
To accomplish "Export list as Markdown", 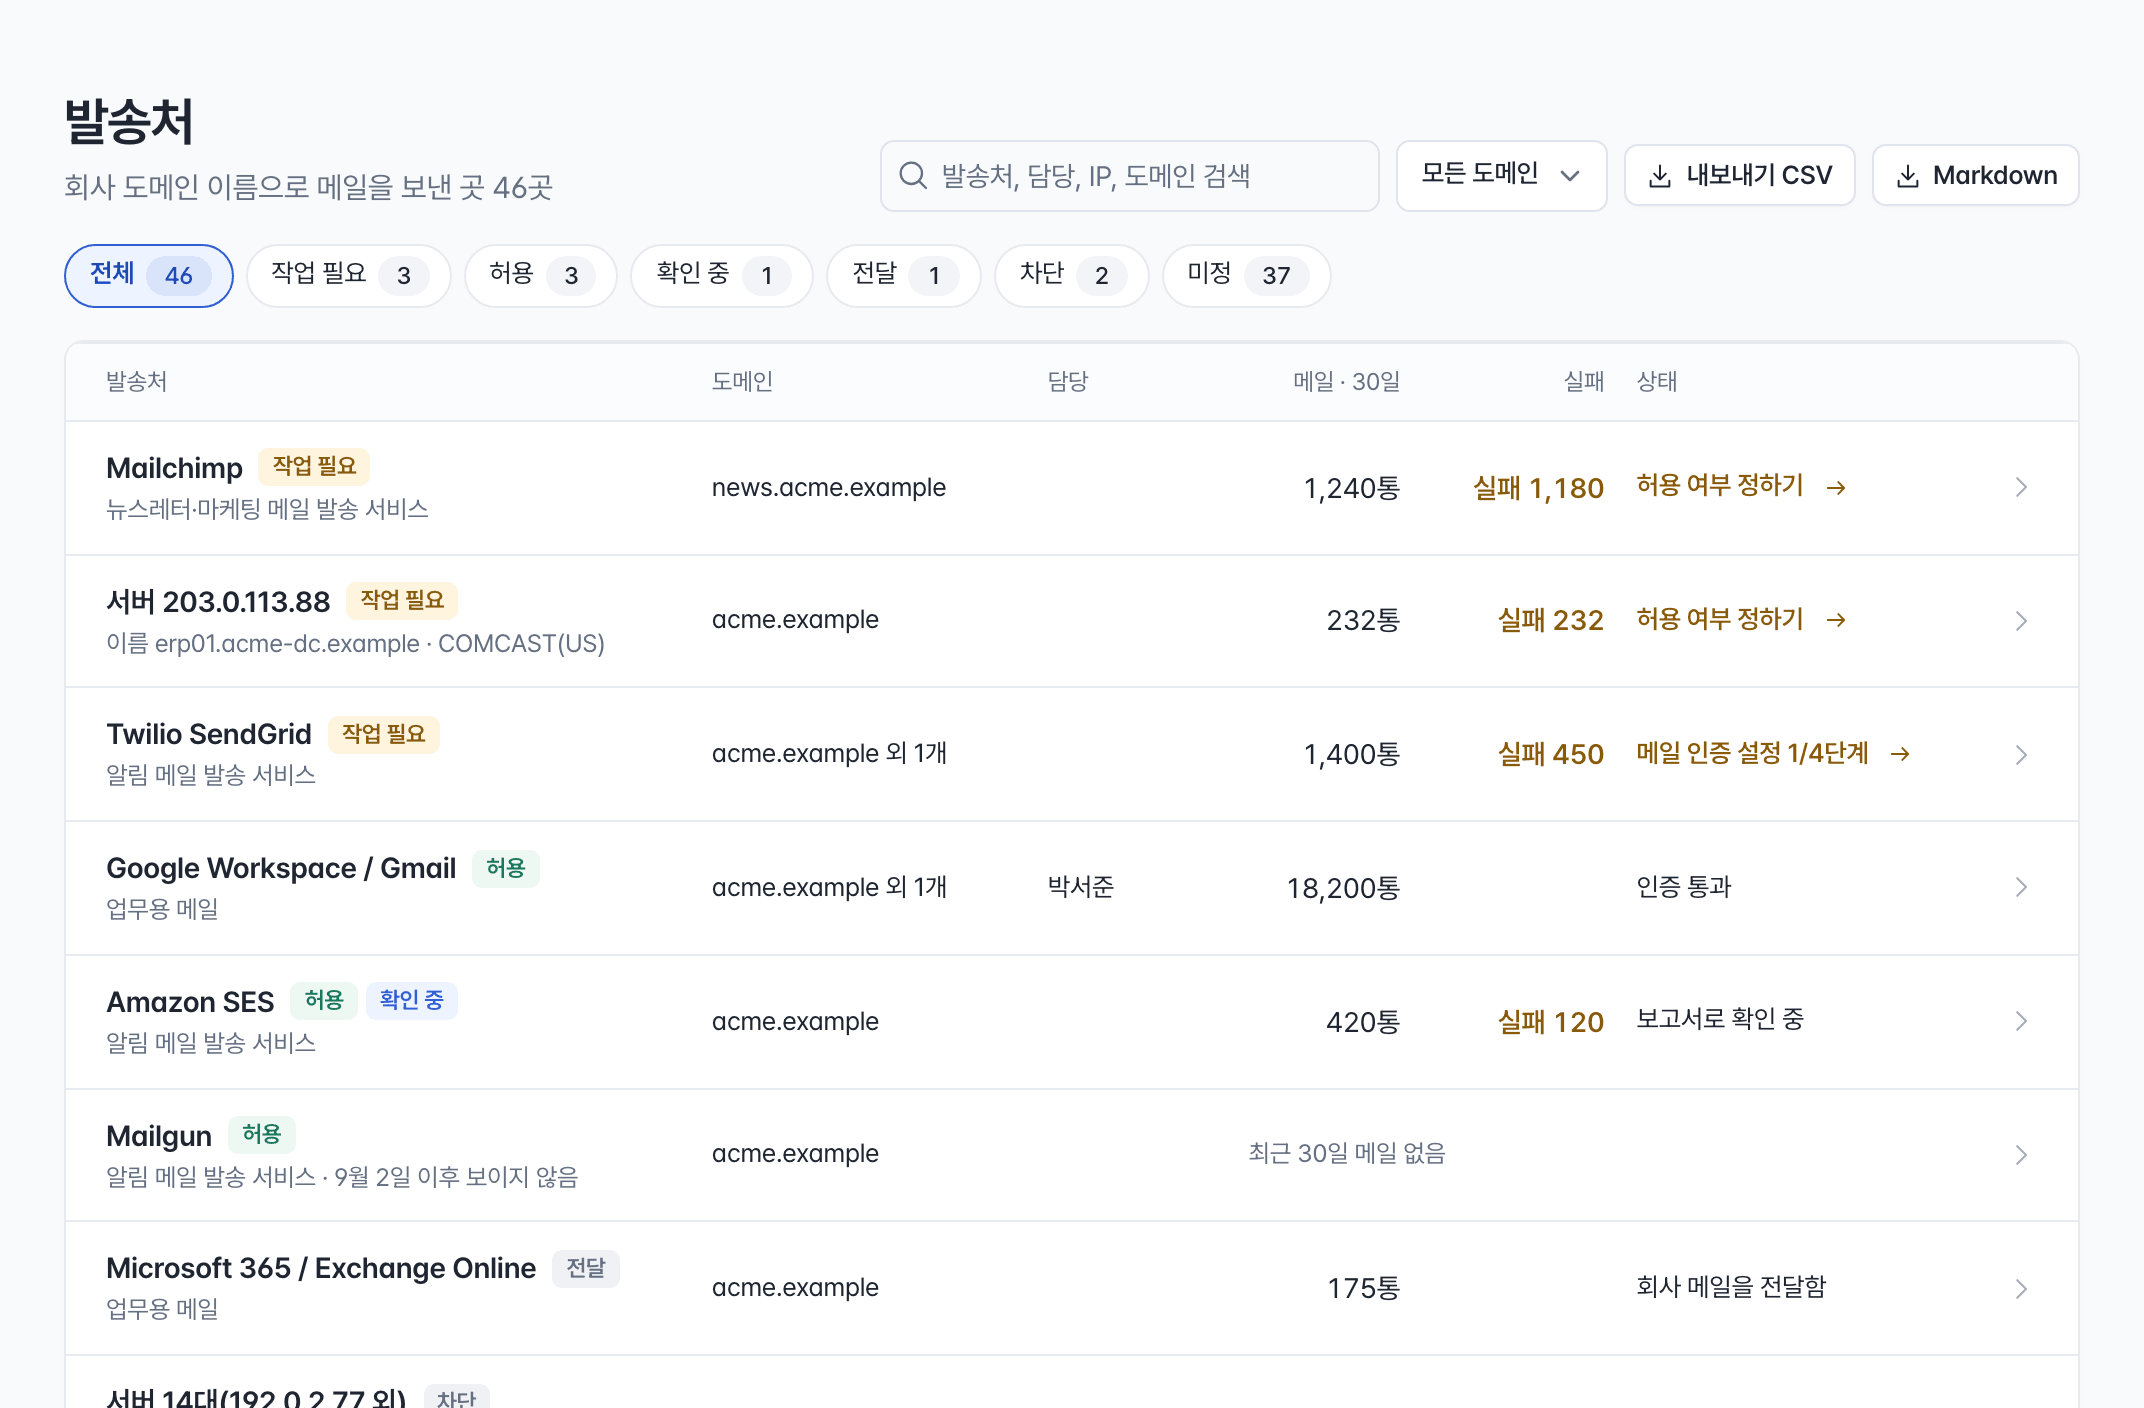I will 1975,176.
